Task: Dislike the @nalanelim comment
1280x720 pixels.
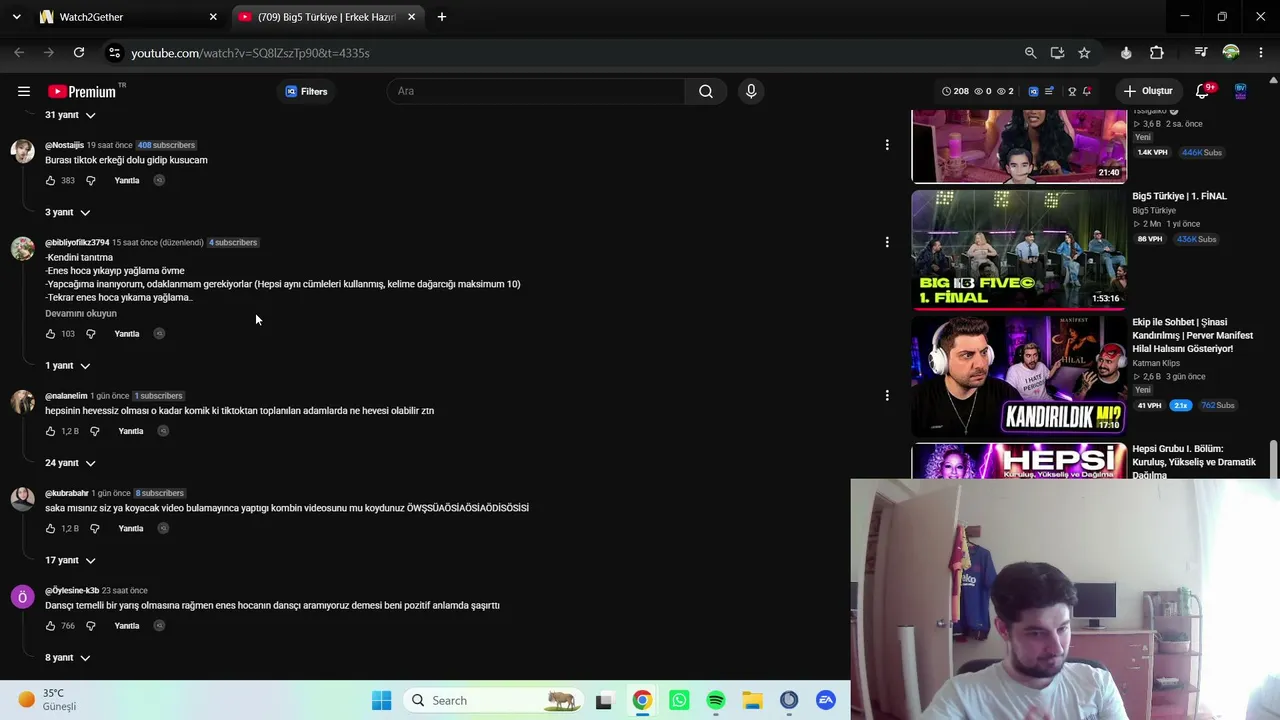Action: (95, 431)
